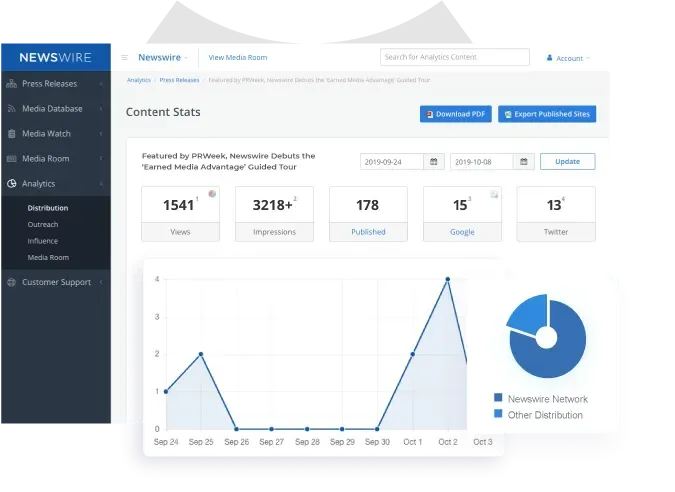Click the Oct 1 data point
The height and width of the screenshot is (492, 675).
(x=412, y=354)
